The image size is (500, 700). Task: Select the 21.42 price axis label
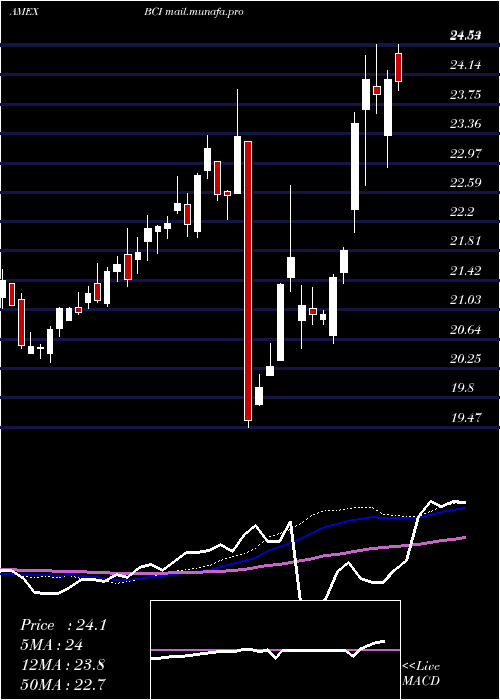pos(465,271)
